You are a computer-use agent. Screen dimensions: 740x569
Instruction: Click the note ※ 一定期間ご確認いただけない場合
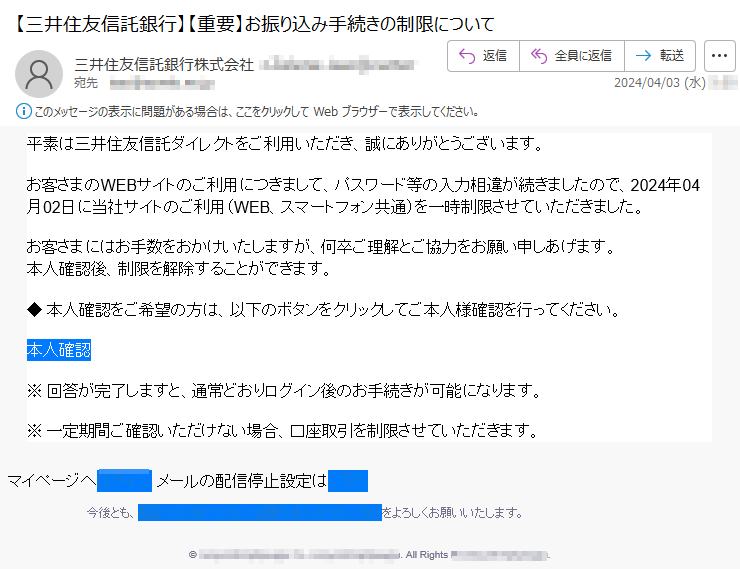click(283, 430)
